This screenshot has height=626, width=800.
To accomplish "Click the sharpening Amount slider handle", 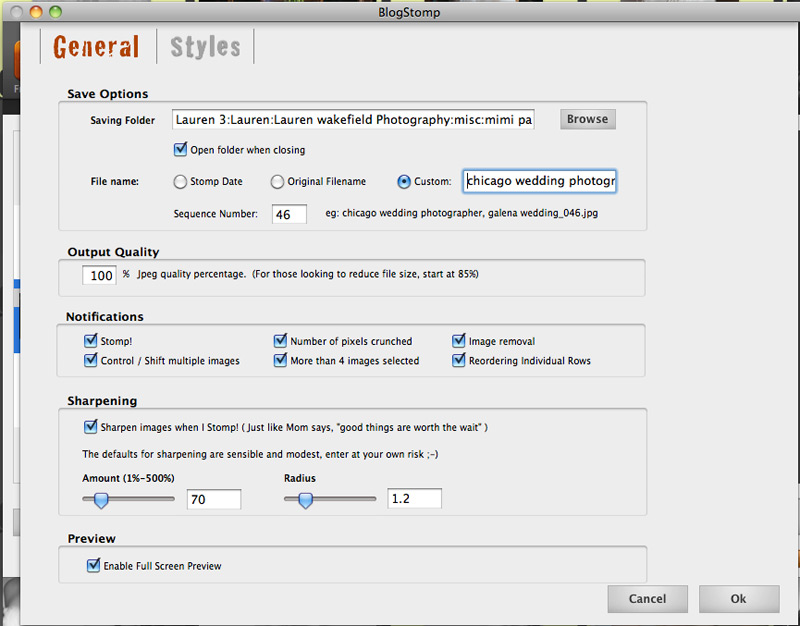I will pyautogui.click(x=101, y=500).
